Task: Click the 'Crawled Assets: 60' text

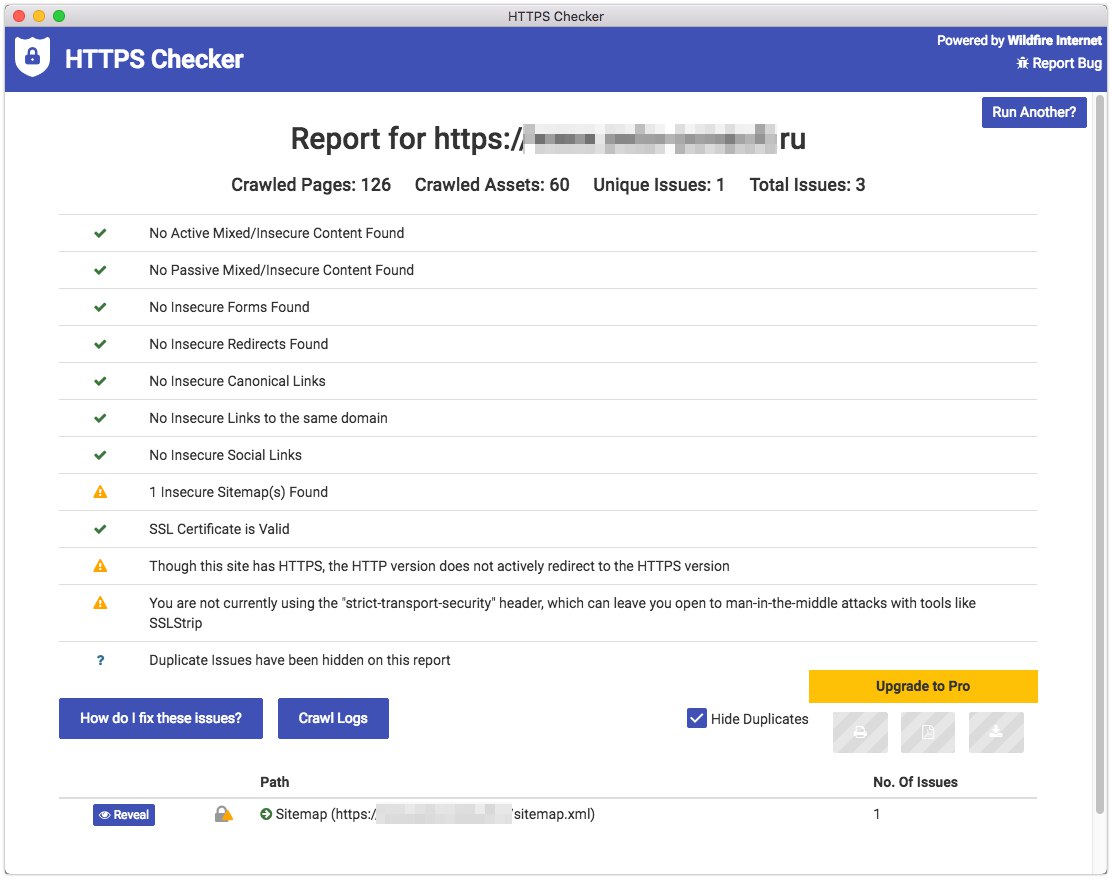Action: (492, 184)
